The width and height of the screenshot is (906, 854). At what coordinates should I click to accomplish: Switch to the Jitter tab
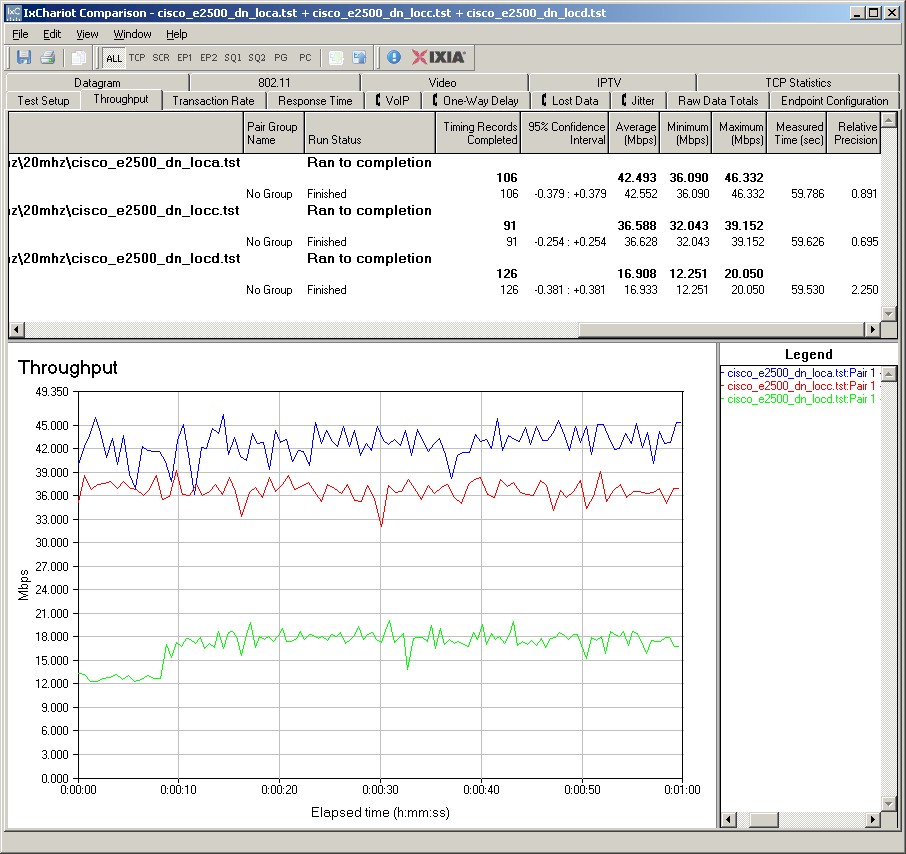coord(638,101)
